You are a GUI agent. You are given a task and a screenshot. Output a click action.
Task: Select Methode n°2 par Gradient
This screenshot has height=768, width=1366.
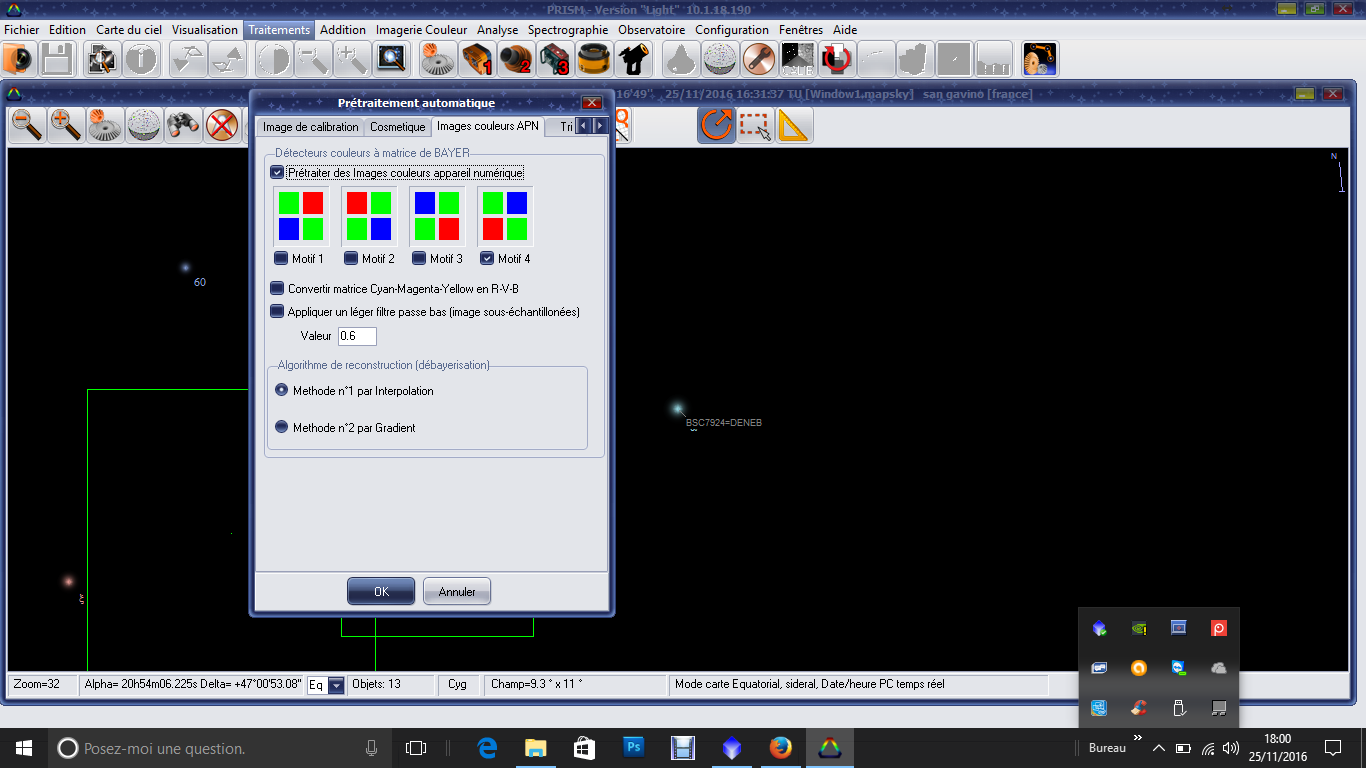[282, 427]
